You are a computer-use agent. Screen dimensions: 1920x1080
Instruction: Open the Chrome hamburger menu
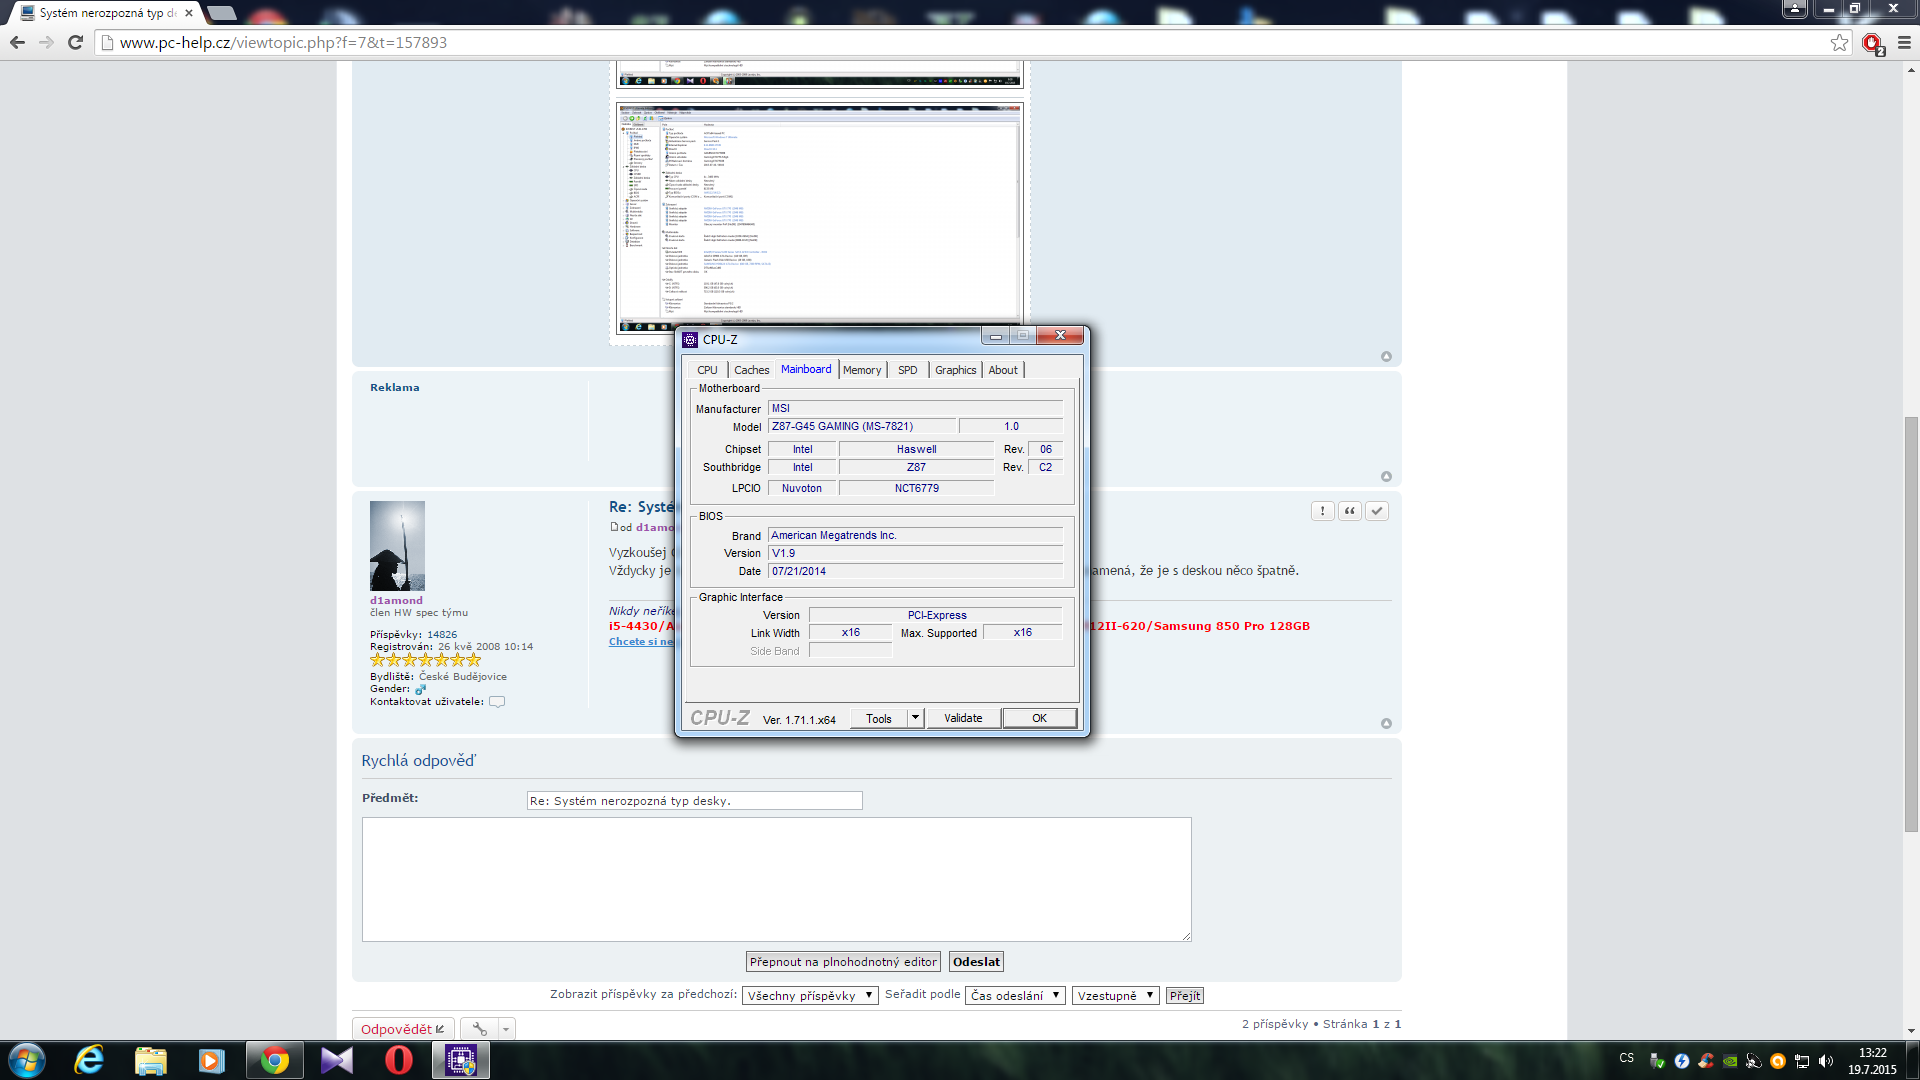click(x=1904, y=42)
